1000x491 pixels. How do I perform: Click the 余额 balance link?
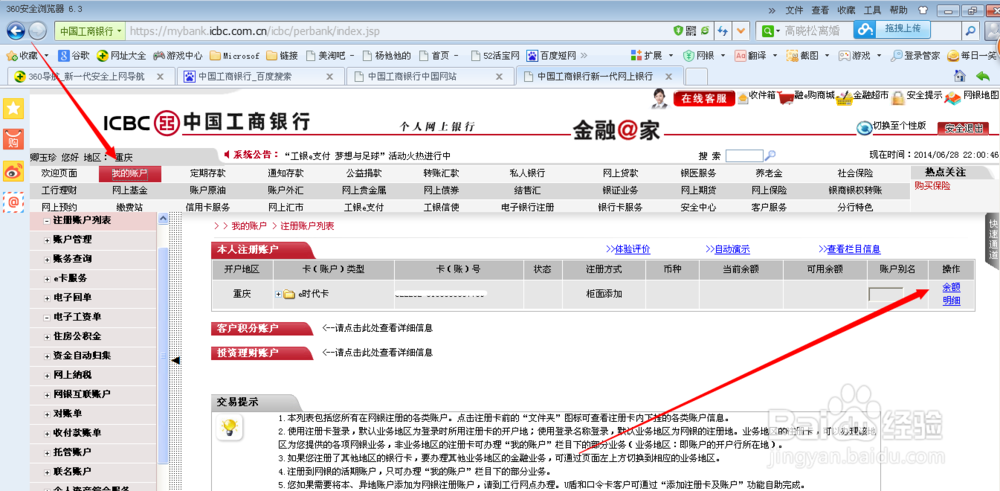[x=952, y=288]
